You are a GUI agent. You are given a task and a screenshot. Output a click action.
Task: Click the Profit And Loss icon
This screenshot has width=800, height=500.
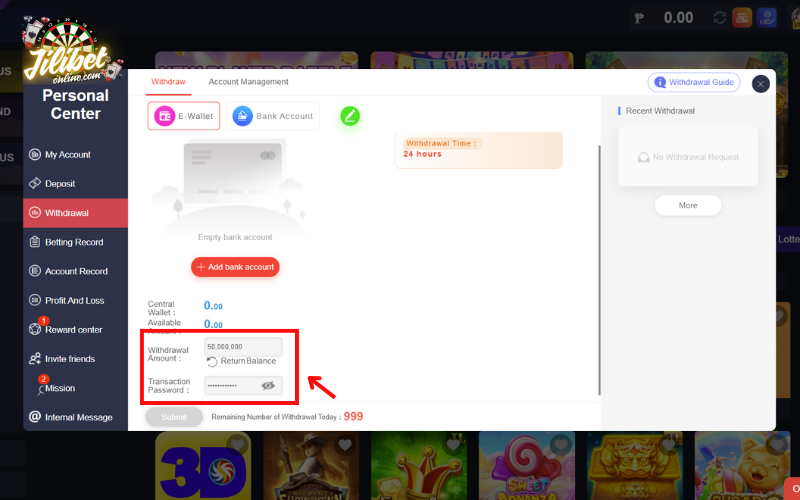(x=35, y=300)
